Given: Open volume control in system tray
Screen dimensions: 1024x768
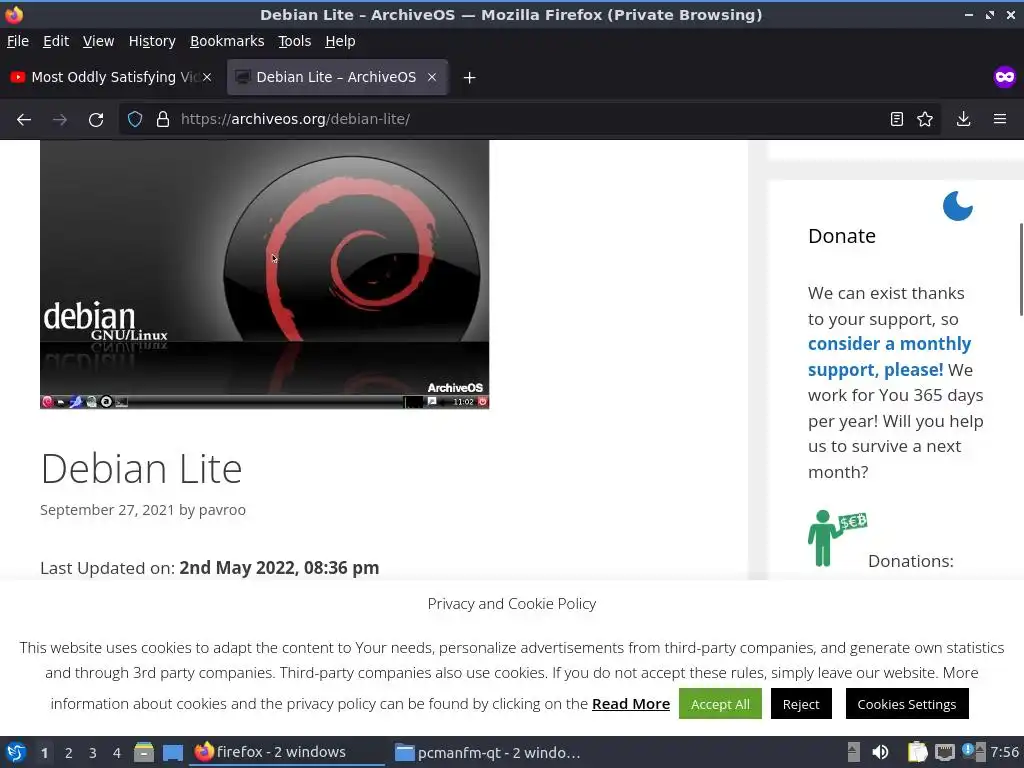Looking at the screenshot, I should click(880, 752).
